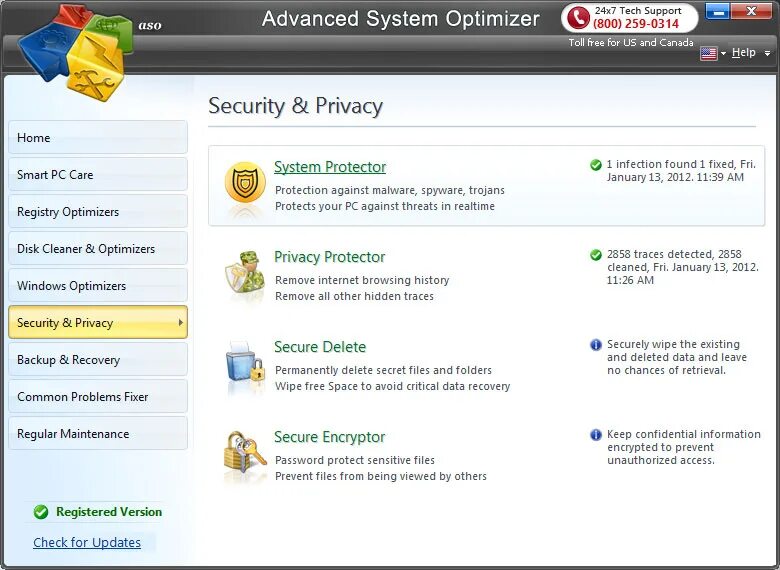Click the Advanced System Optimizer title
The height and width of the screenshot is (570, 780).
tap(400, 19)
